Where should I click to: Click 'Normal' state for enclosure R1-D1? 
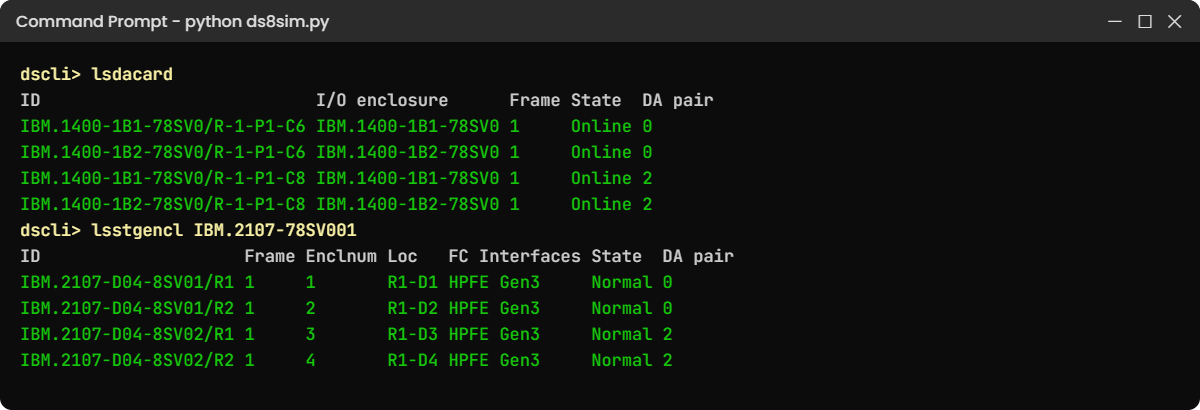pyautogui.click(x=622, y=282)
